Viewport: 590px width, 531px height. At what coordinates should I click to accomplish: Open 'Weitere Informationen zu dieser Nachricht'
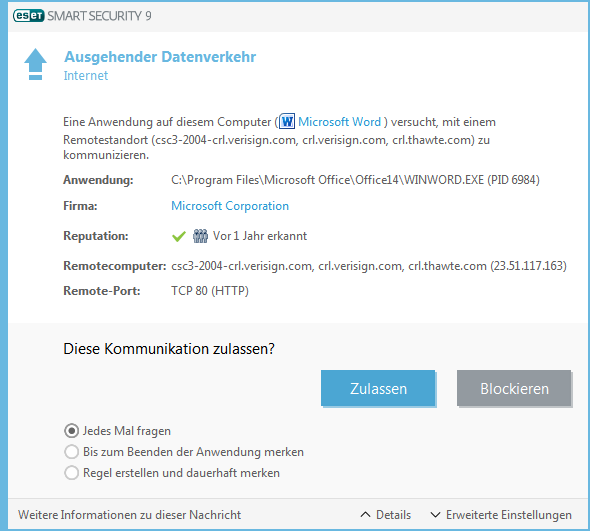click(129, 515)
